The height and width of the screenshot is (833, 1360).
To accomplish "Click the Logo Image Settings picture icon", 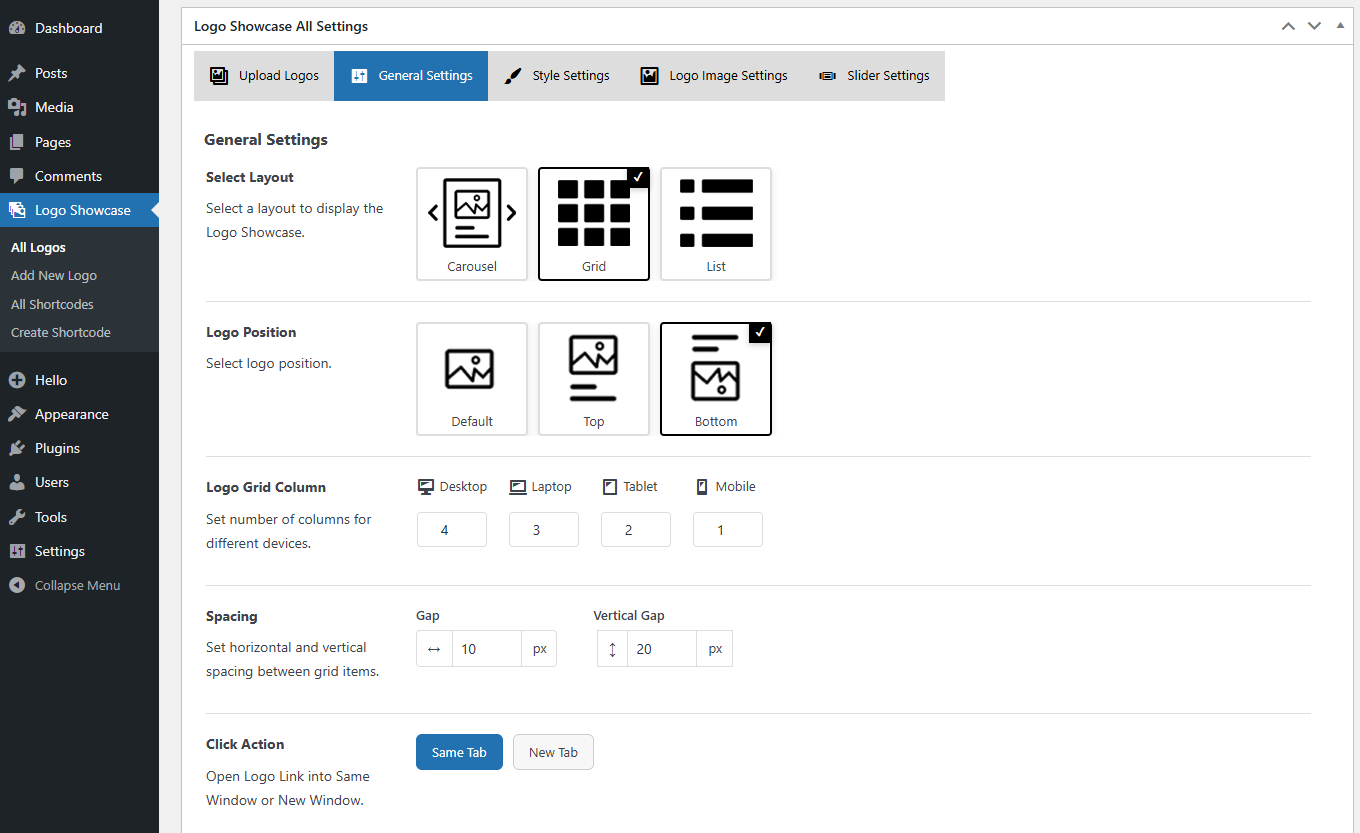I will coord(650,75).
